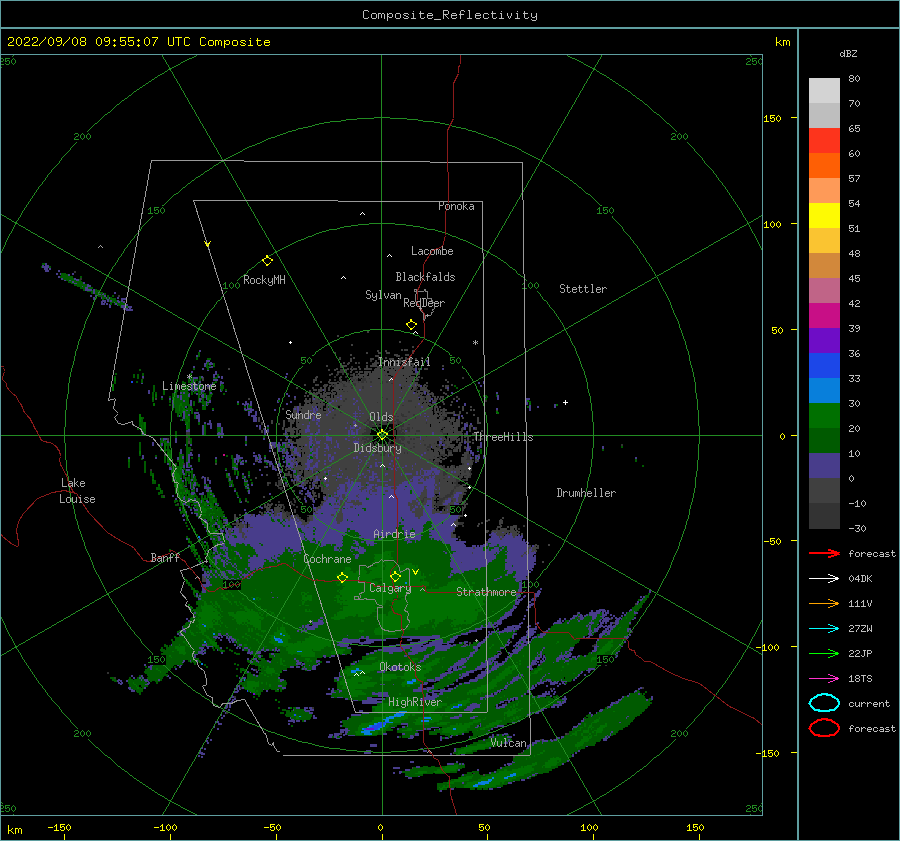Click the RockyMH label
The image size is (900, 841).
[264, 280]
